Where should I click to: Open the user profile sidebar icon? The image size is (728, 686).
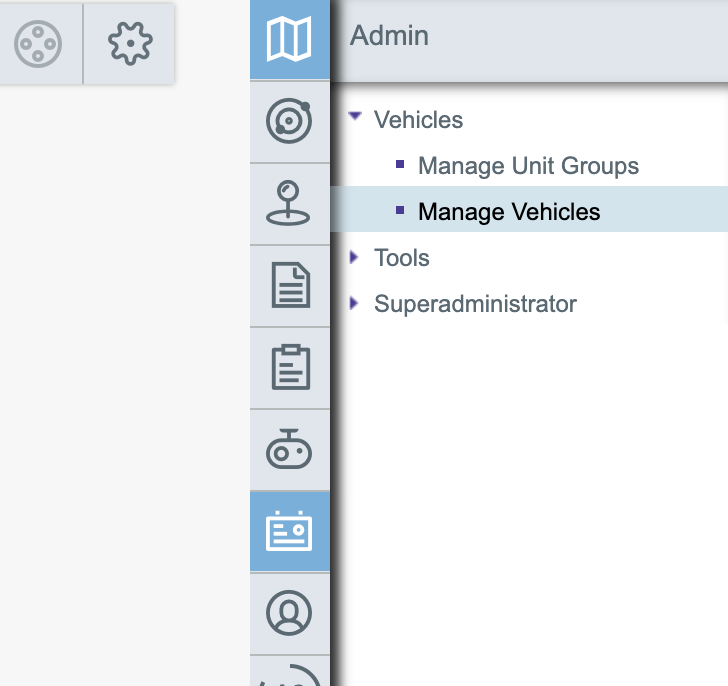tap(289, 613)
